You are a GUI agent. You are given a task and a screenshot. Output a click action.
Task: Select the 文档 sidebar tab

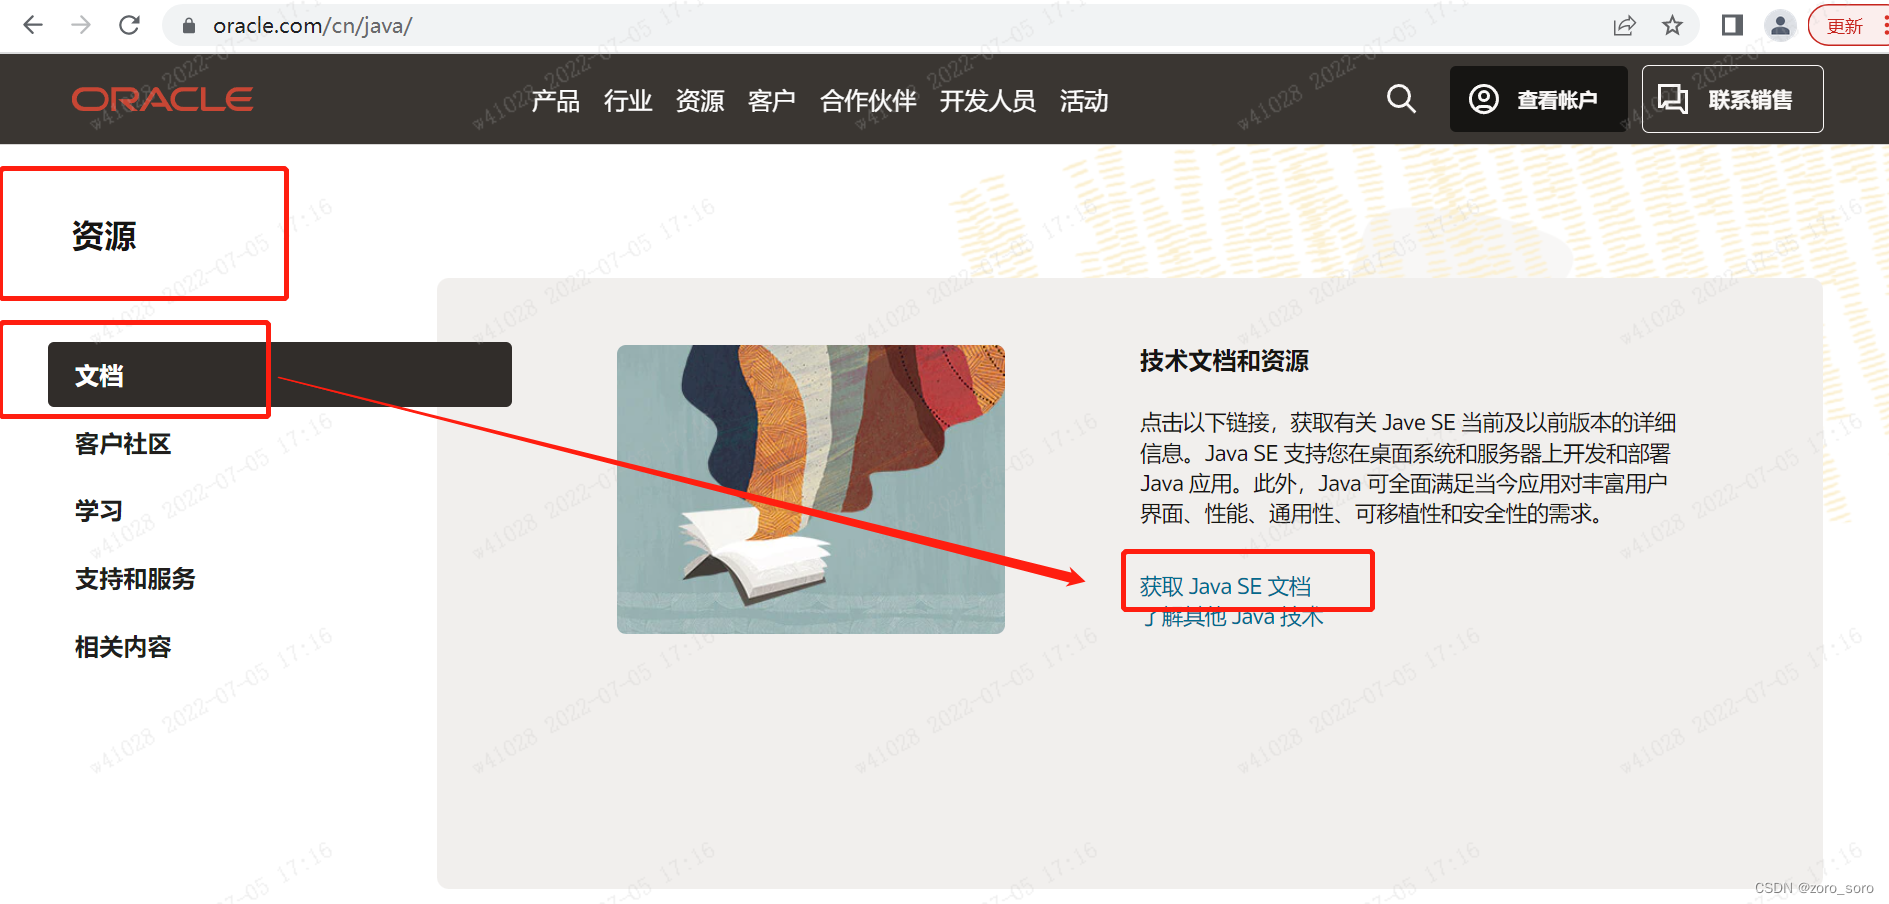pyautogui.click(x=280, y=375)
